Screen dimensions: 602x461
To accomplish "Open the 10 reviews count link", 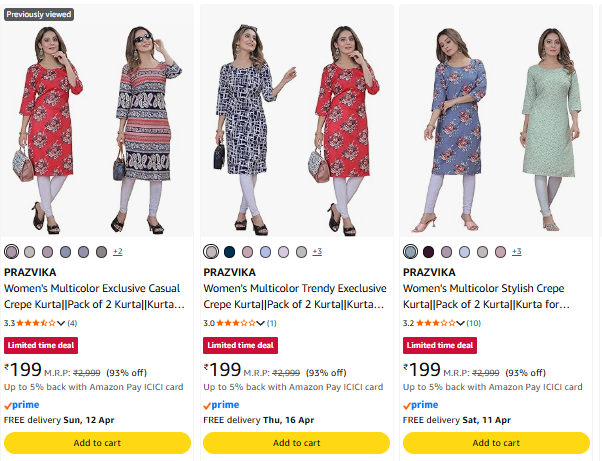I will [473, 323].
